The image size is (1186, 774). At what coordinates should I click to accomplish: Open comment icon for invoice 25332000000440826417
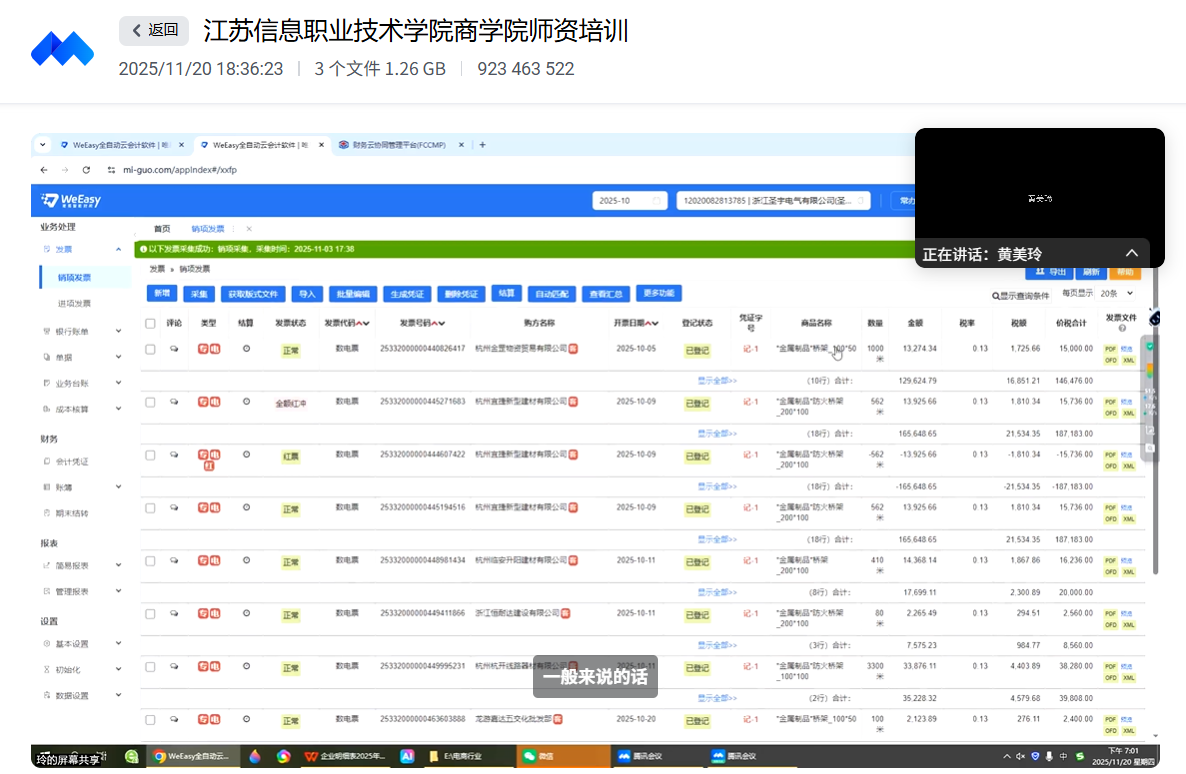point(174,349)
